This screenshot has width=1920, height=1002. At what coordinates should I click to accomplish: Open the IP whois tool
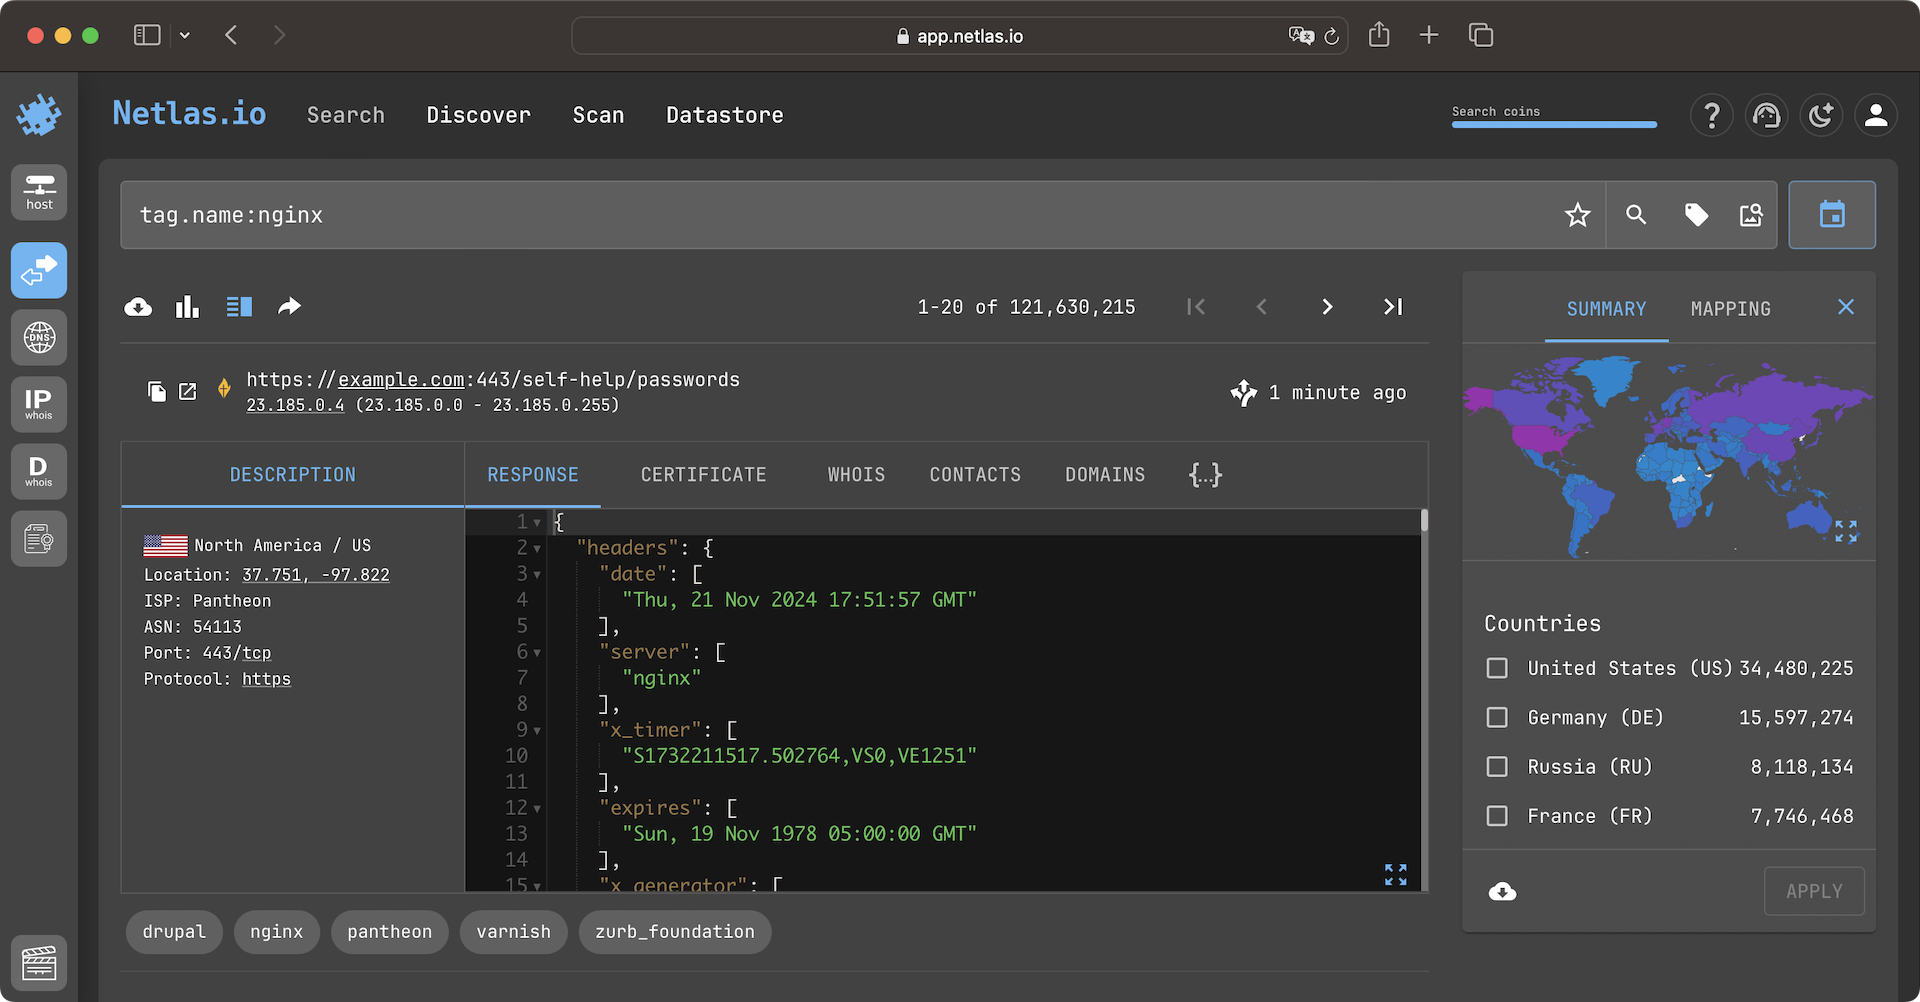(38, 404)
